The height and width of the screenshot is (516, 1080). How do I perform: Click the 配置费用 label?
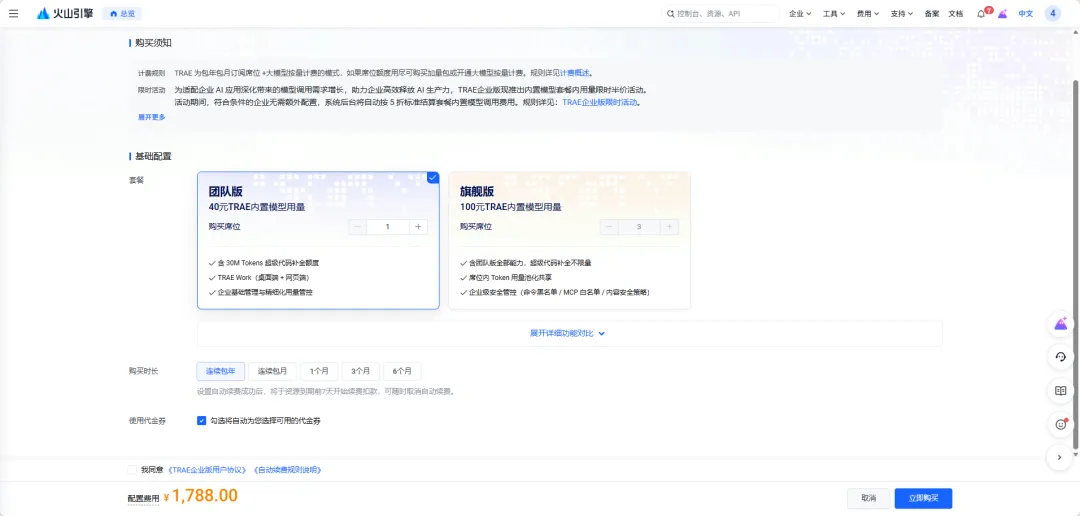pyautogui.click(x=143, y=498)
